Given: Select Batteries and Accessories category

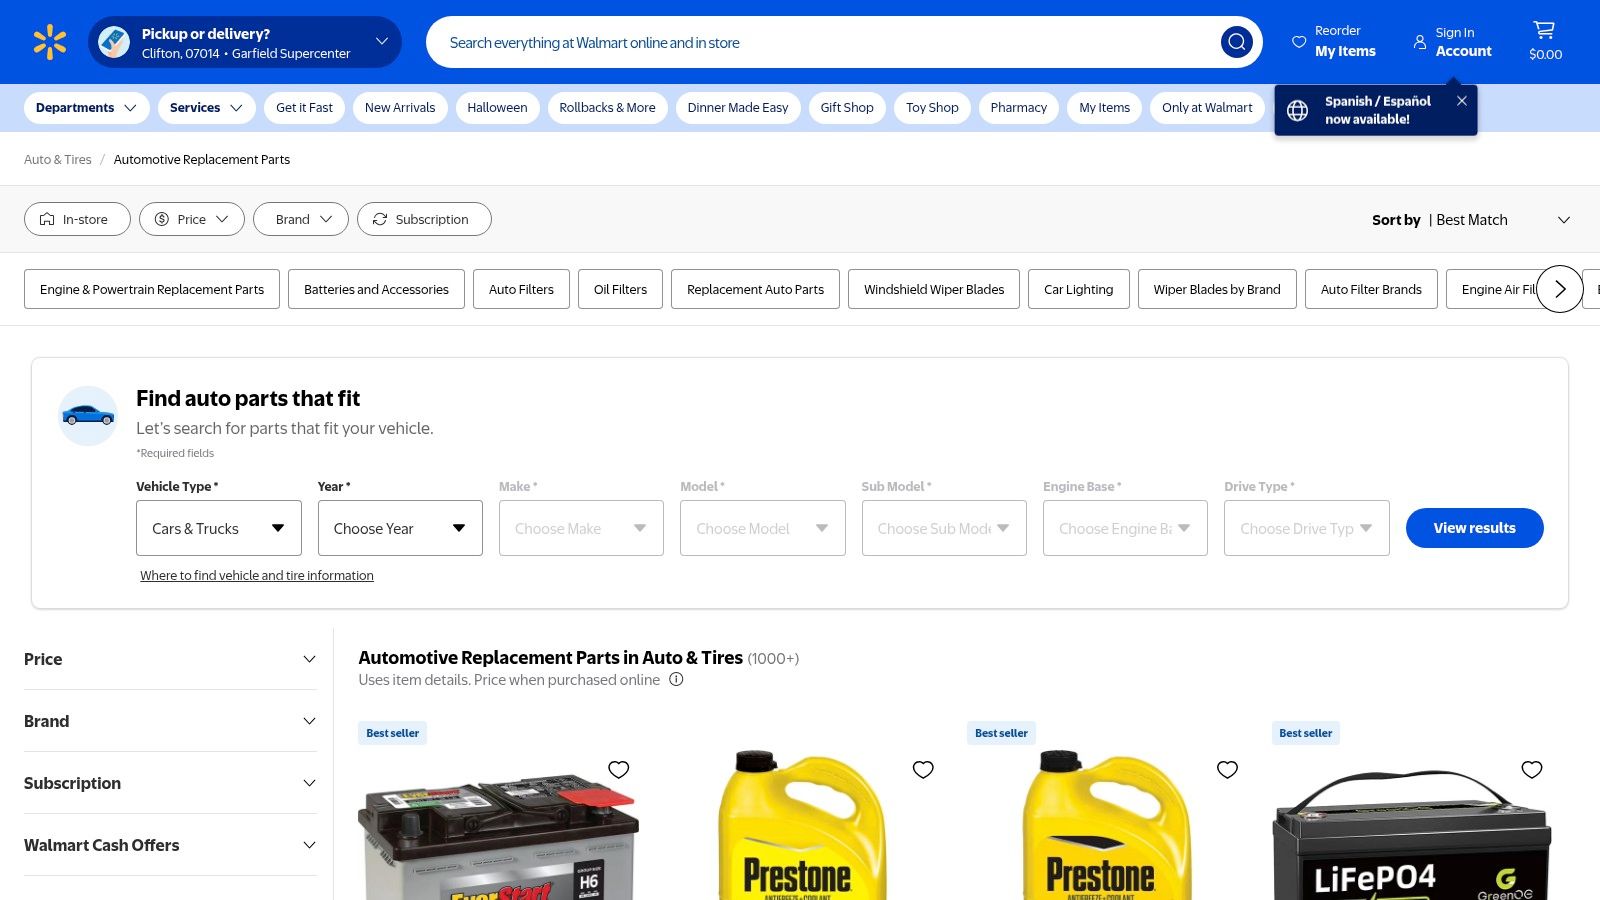Looking at the screenshot, I should coord(376,289).
